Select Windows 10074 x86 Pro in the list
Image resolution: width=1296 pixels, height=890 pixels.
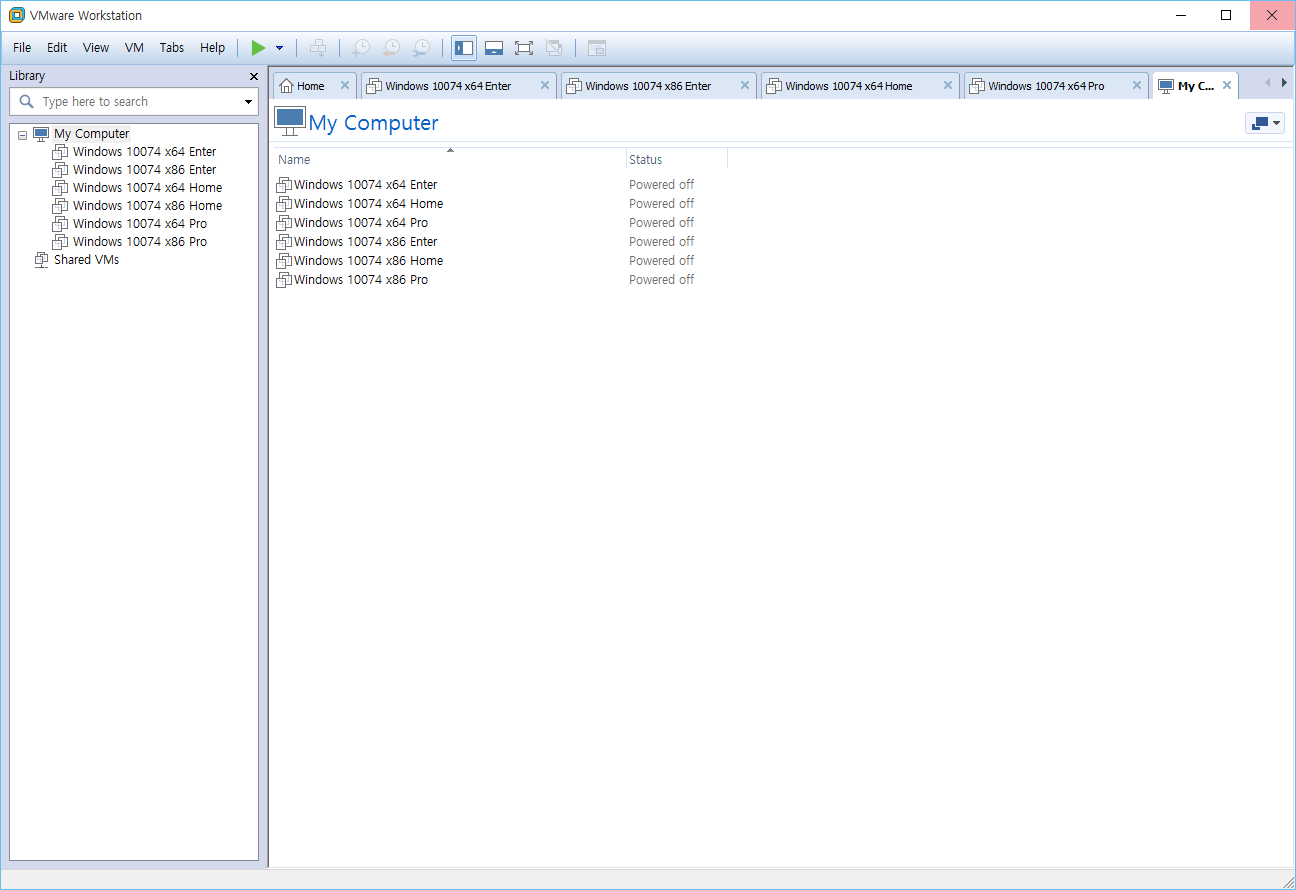(361, 280)
